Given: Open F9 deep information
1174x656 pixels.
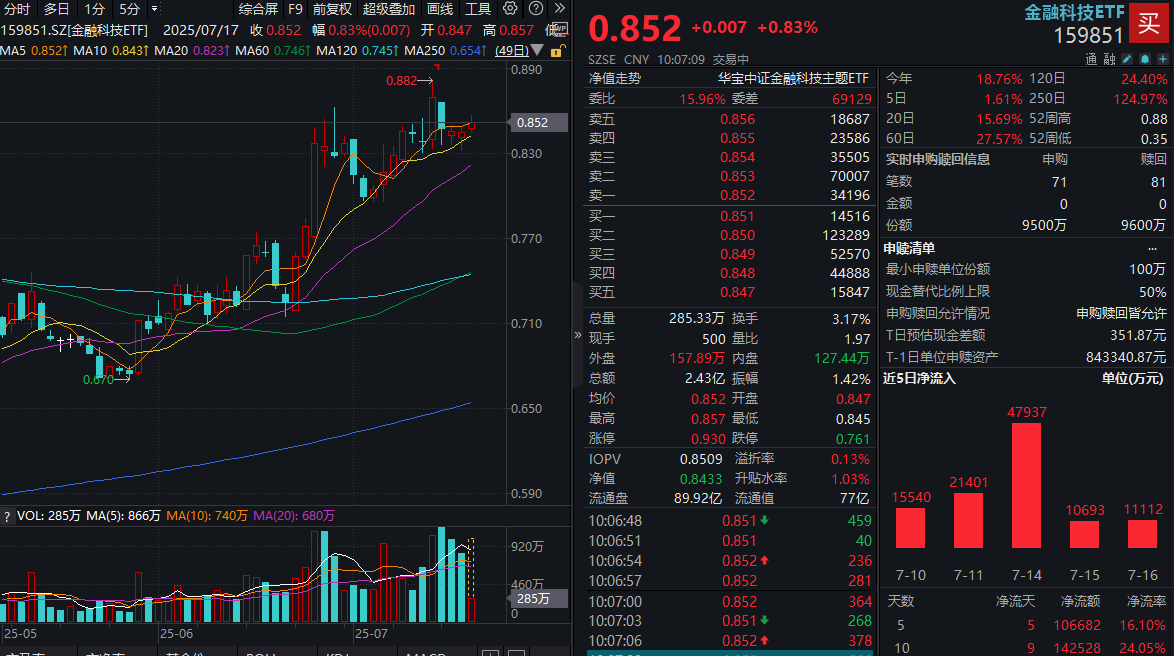Looking at the screenshot, I should point(295,9).
